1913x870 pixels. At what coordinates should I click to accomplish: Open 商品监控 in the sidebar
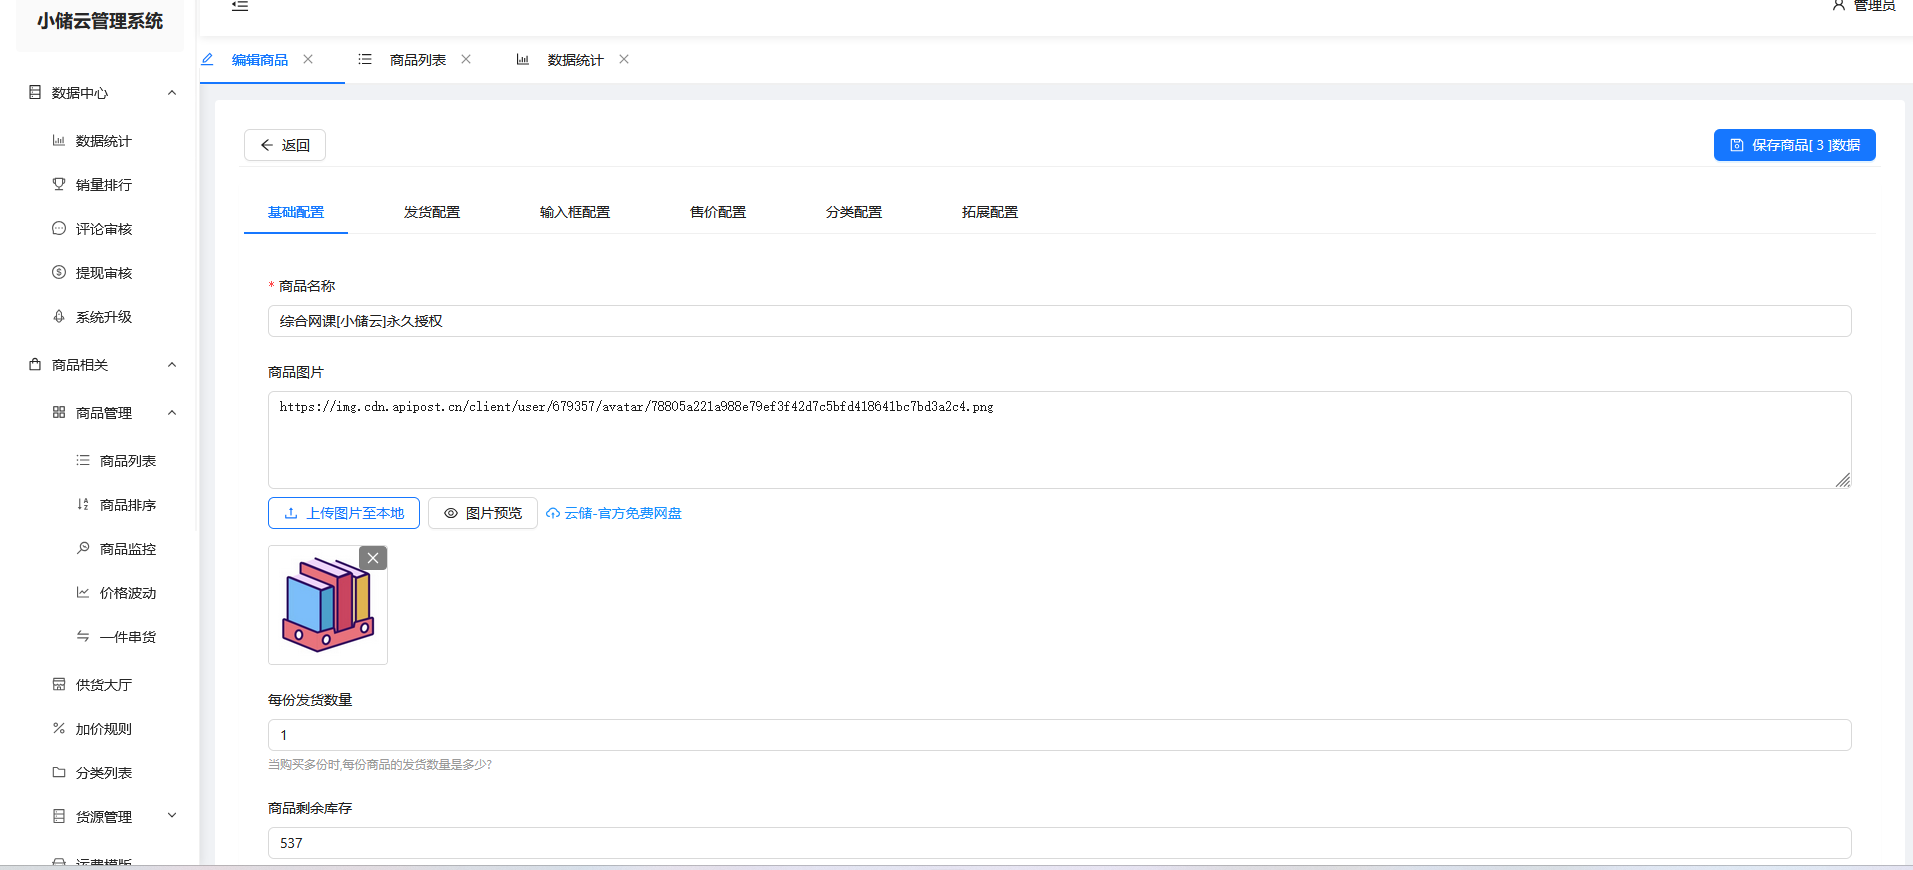click(x=127, y=549)
